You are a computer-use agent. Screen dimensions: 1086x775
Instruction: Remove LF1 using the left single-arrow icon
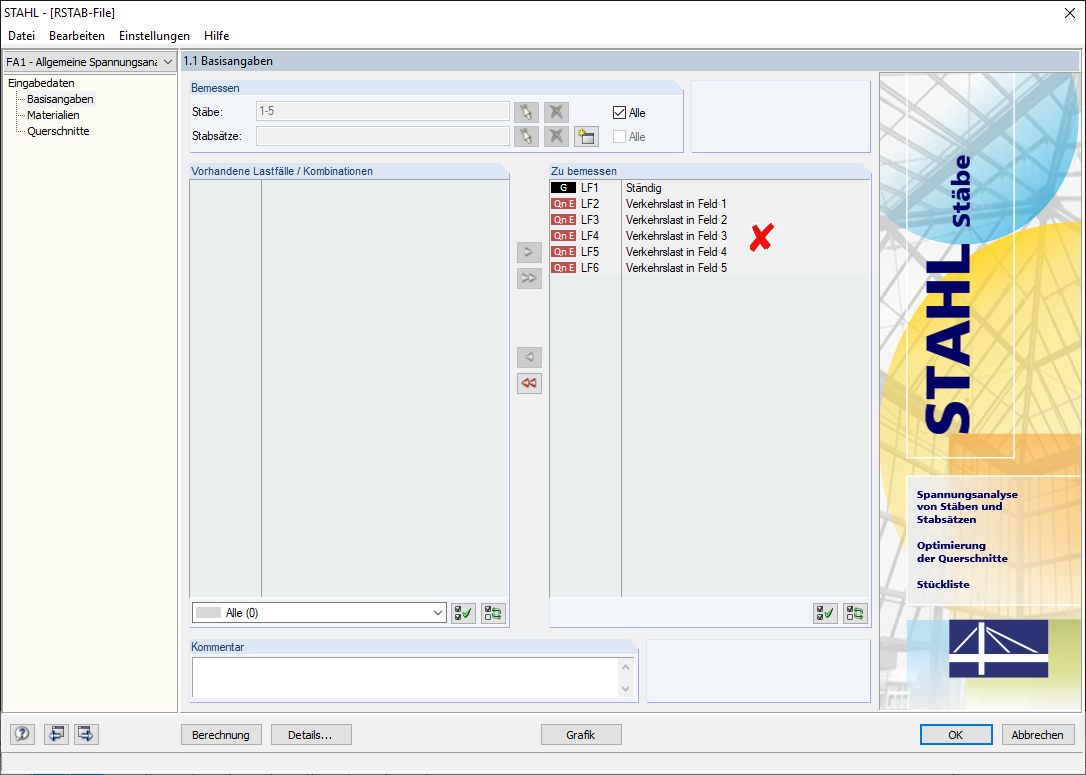coord(529,356)
